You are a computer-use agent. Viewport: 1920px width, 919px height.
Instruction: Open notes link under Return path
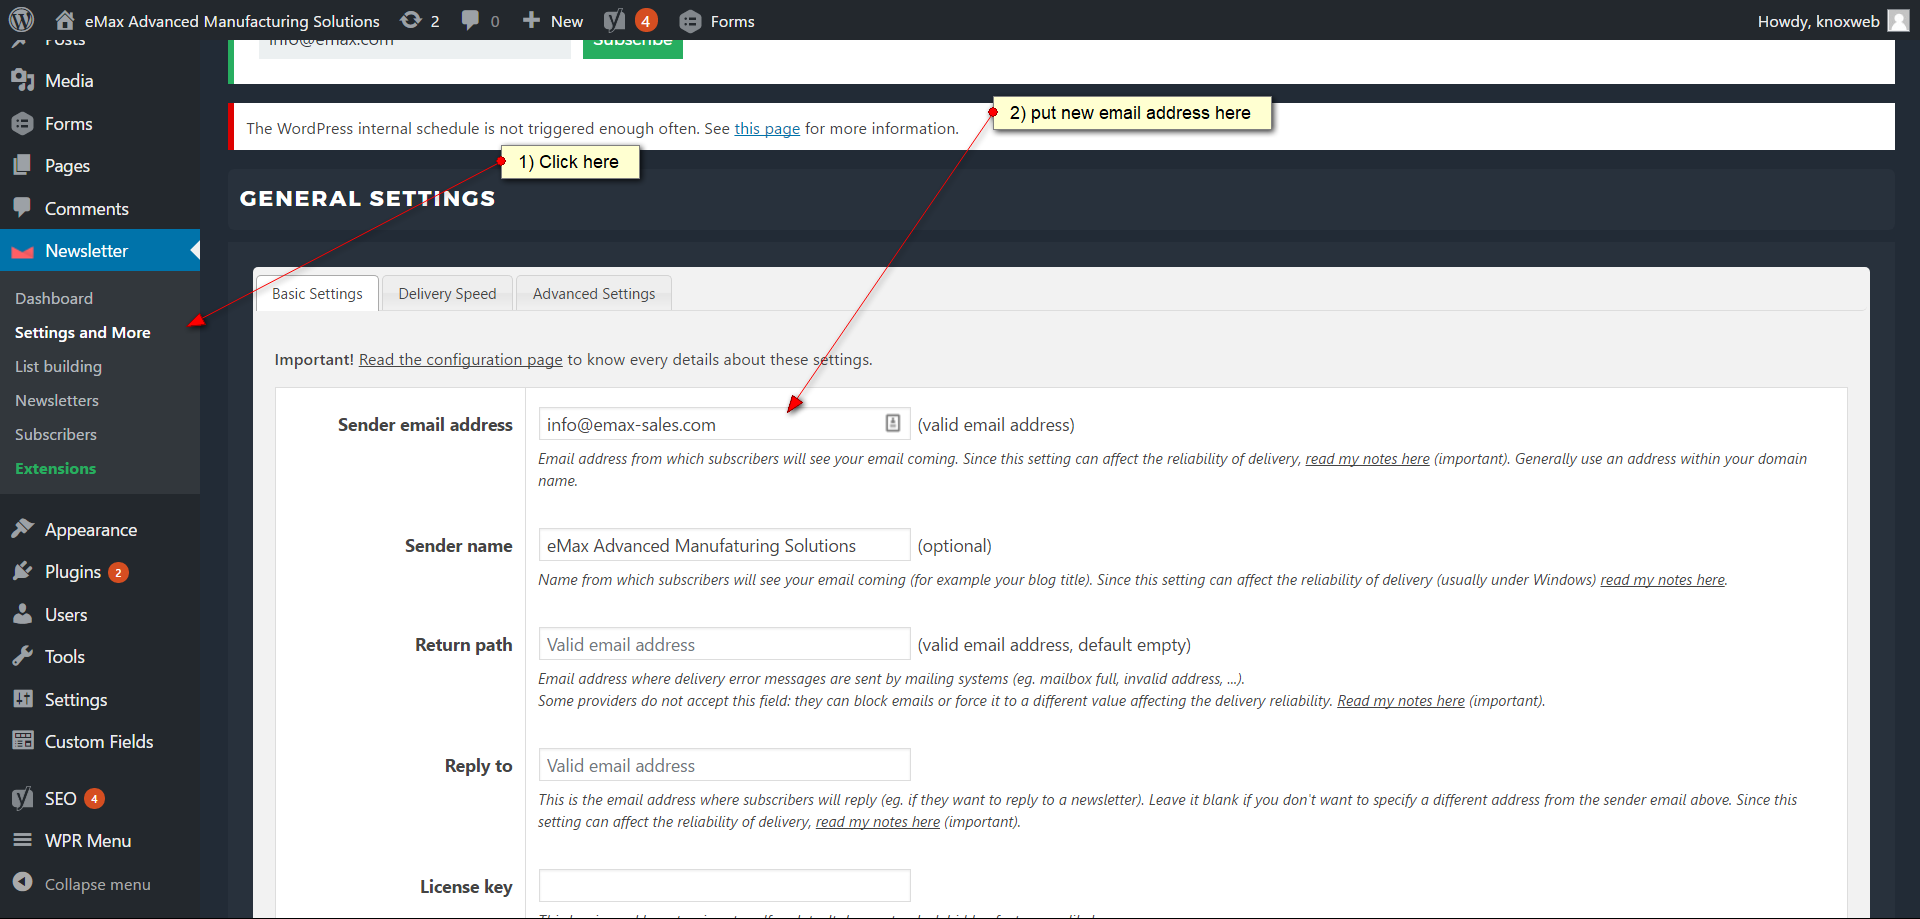(x=1401, y=701)
